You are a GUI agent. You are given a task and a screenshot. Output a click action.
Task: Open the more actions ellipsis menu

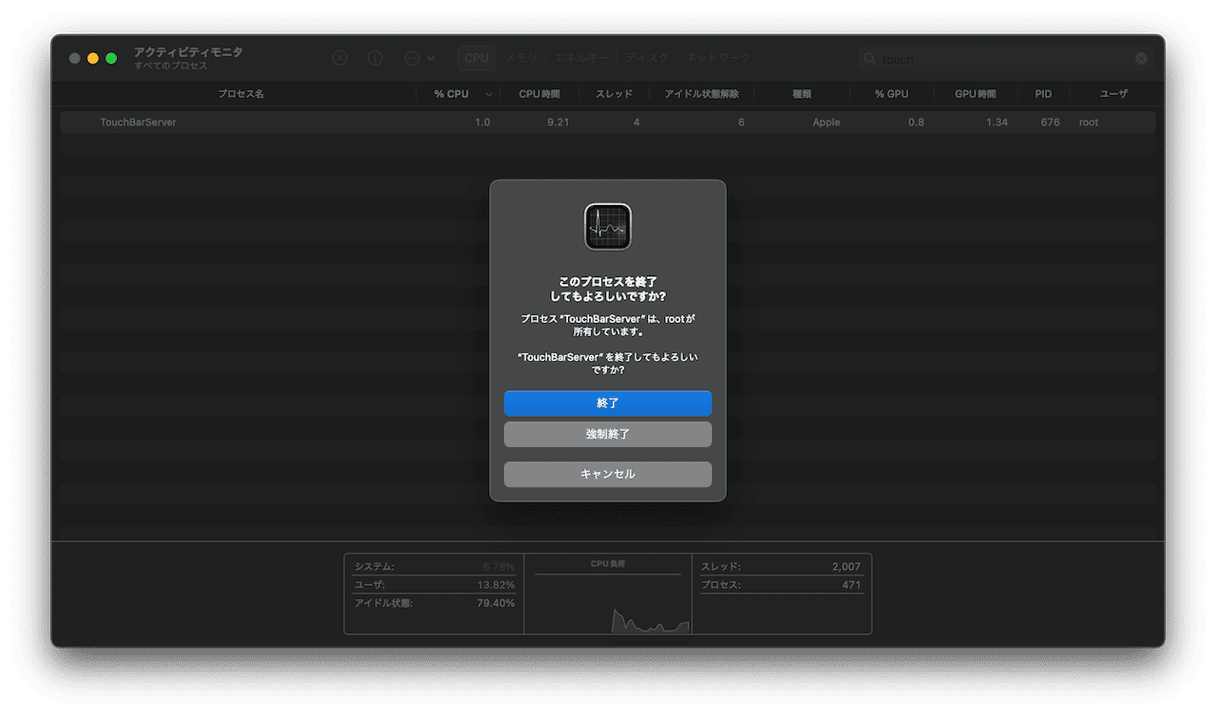coord(419,58)
